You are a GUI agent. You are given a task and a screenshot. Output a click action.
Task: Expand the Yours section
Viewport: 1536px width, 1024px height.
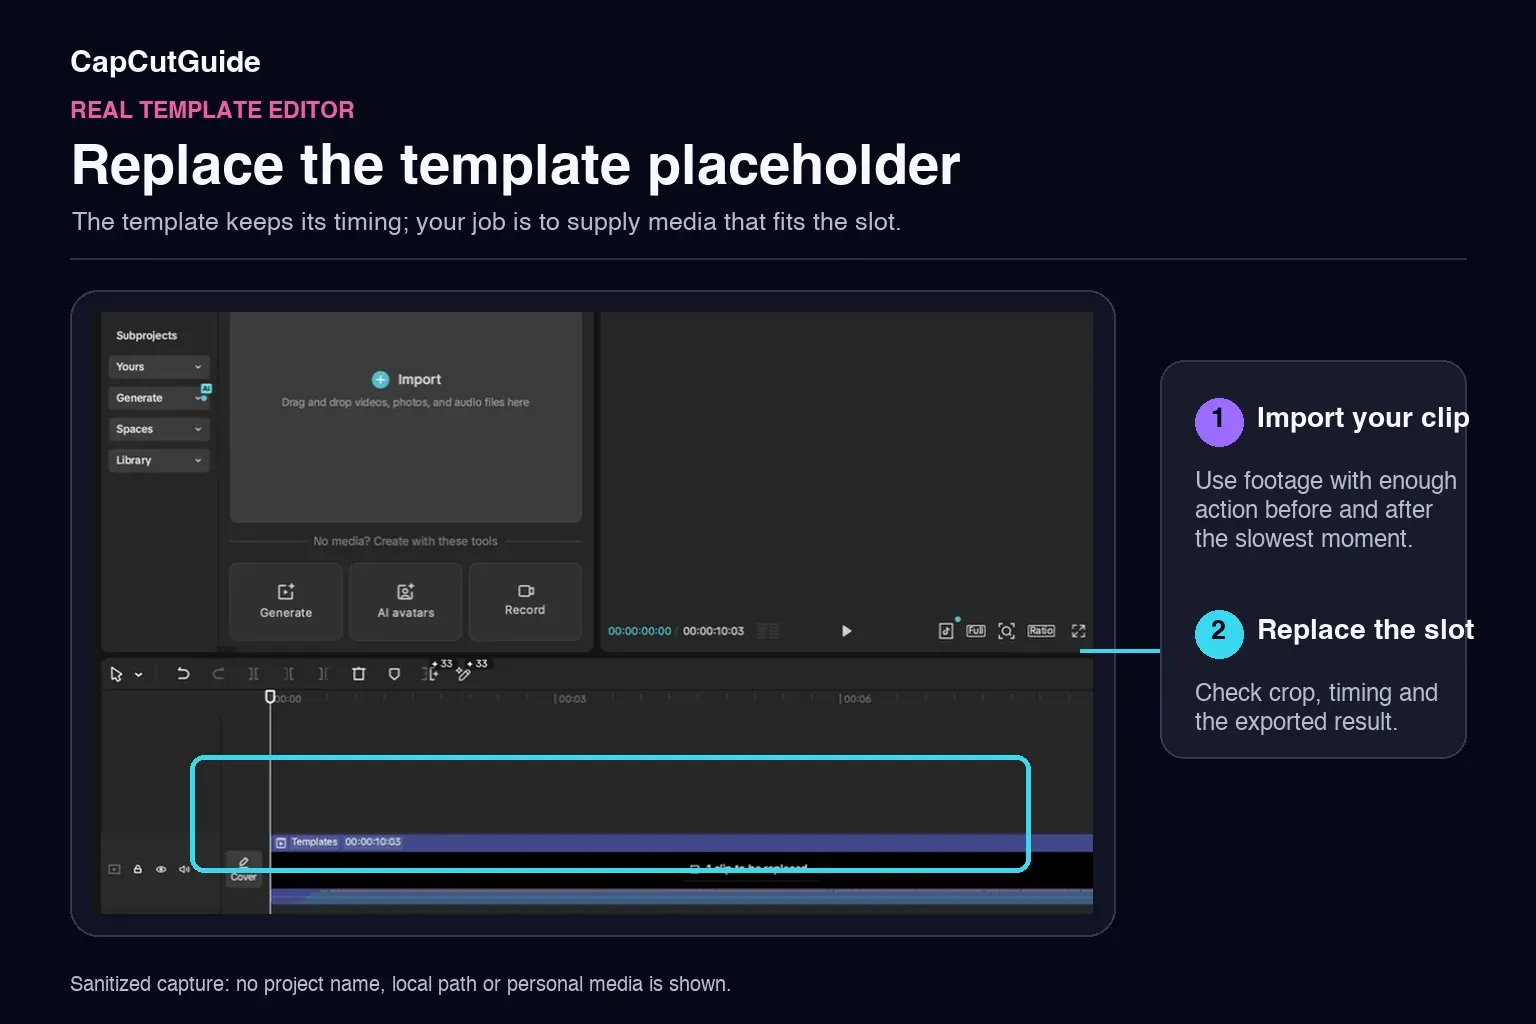coord(159,367)
